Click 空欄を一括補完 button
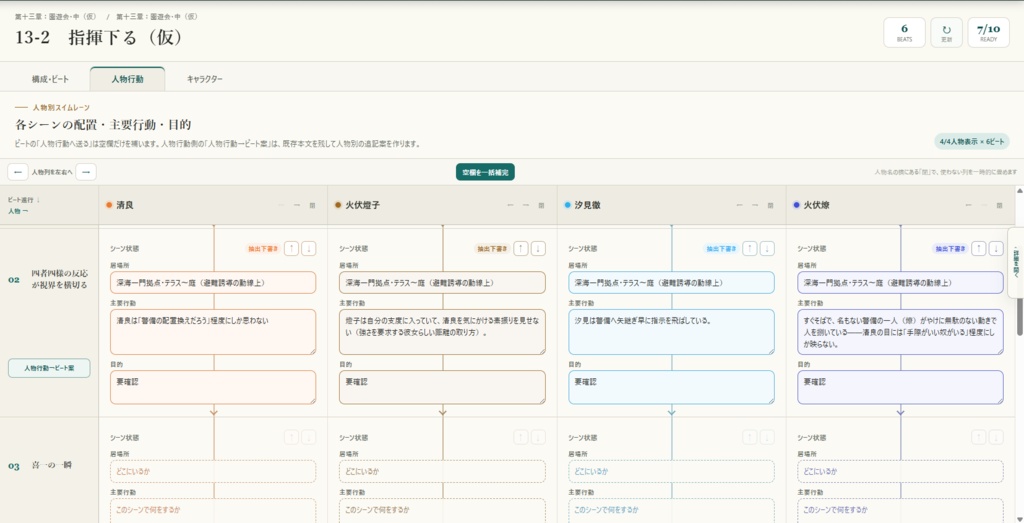Image resolution: width=1024 pixels, height=523 pixels. coord(485,172)
